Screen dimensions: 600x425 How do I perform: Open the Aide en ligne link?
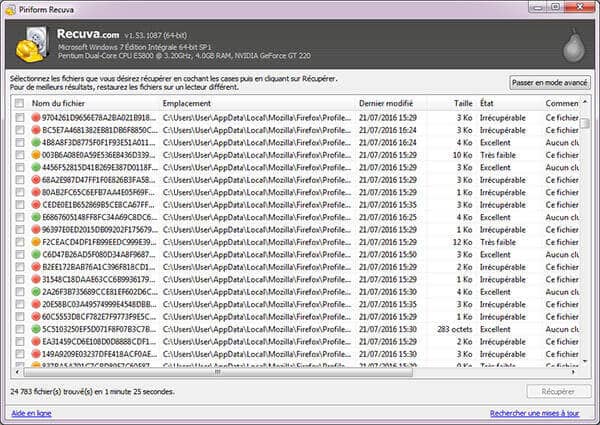pyautogui.click(x=31, y=413)
